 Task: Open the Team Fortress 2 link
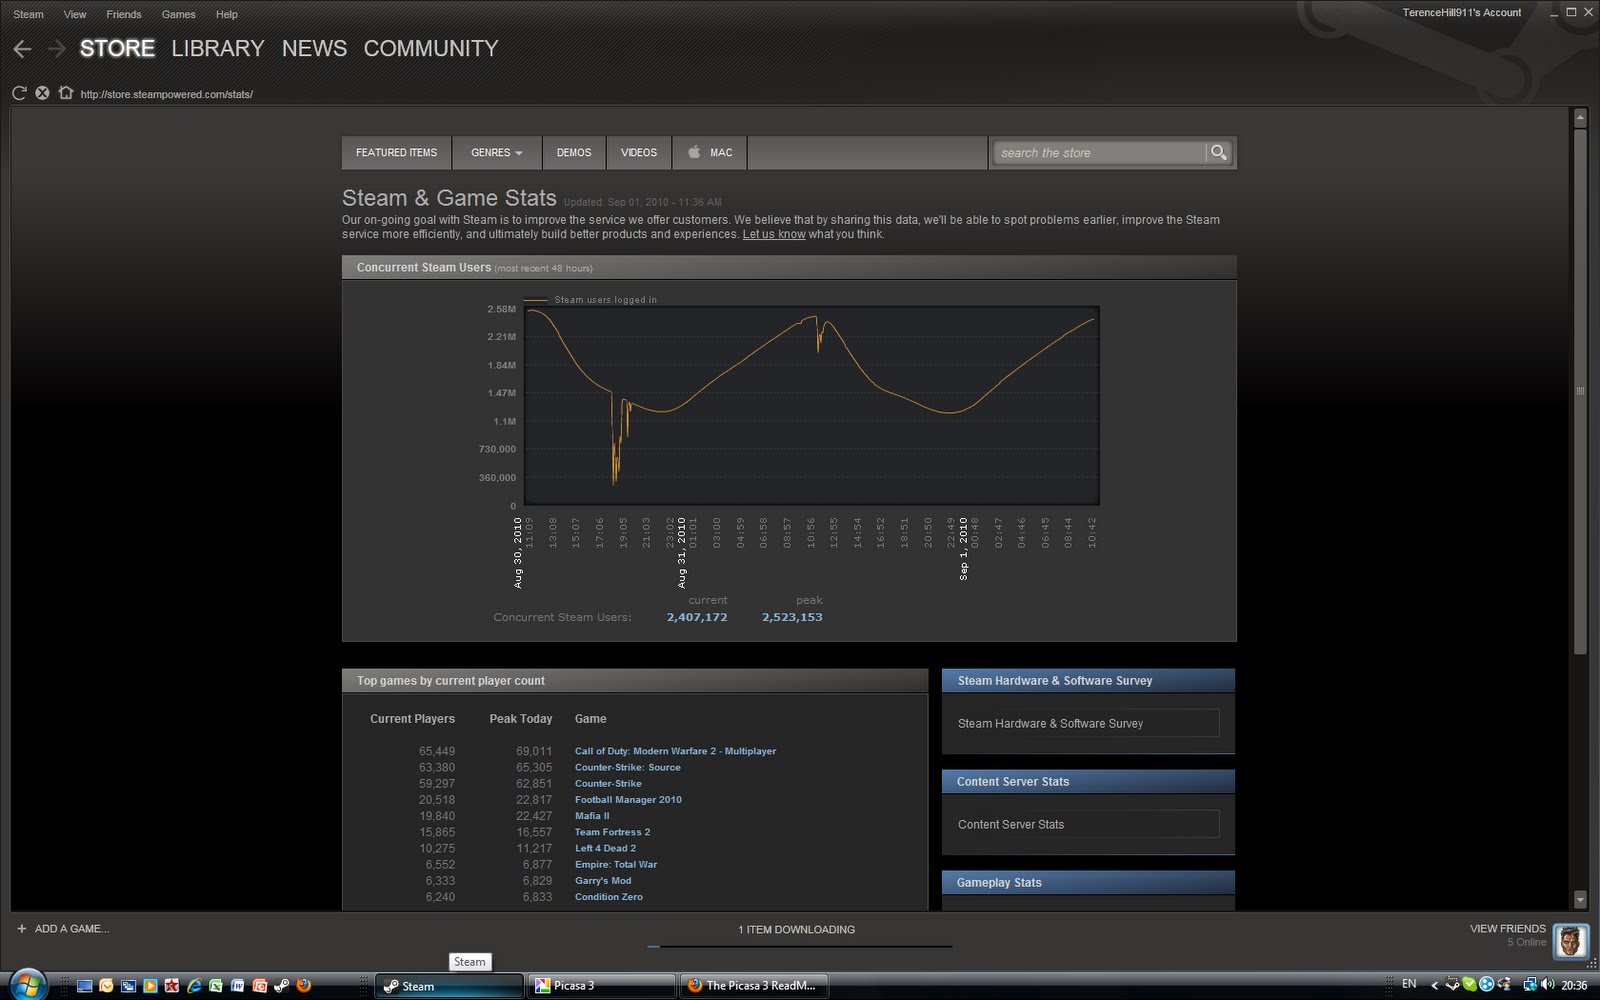click(612, 832)
